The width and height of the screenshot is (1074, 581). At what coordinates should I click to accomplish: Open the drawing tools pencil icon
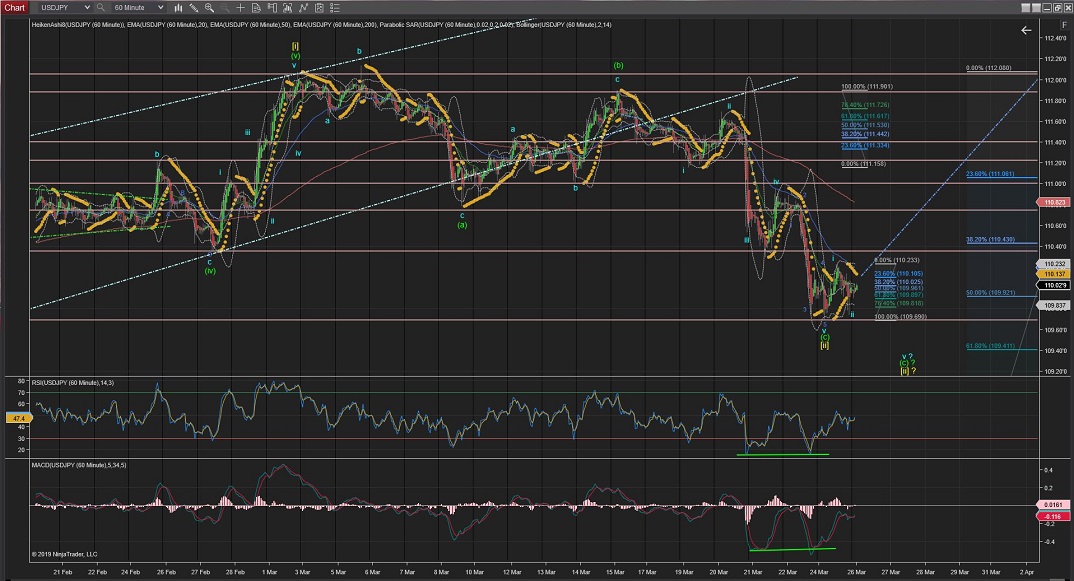point(195,7)
